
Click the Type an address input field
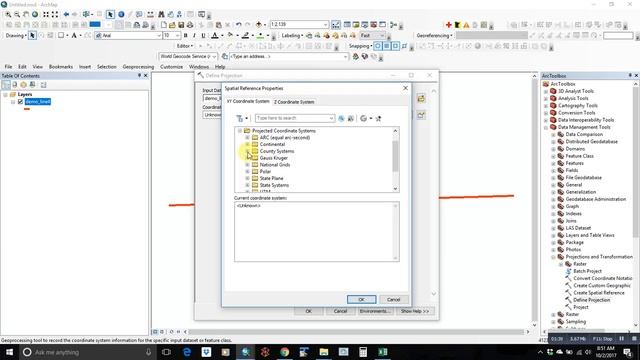click(x=289, y=56)
